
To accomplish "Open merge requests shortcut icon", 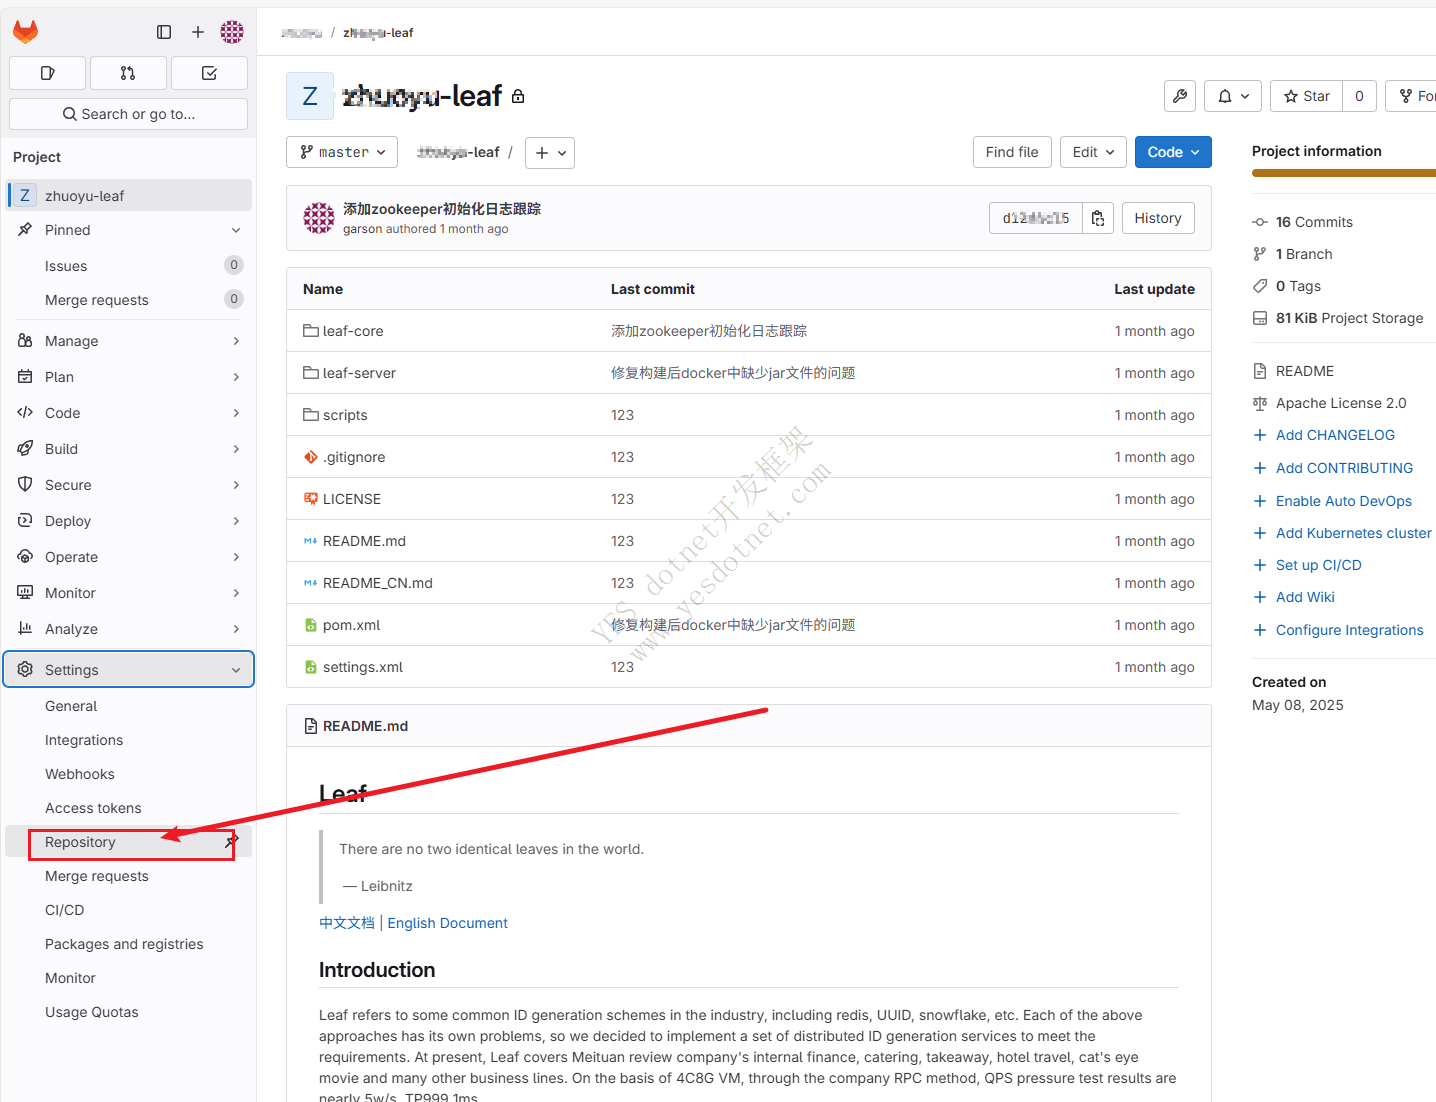I will click(x=128, y=73).
